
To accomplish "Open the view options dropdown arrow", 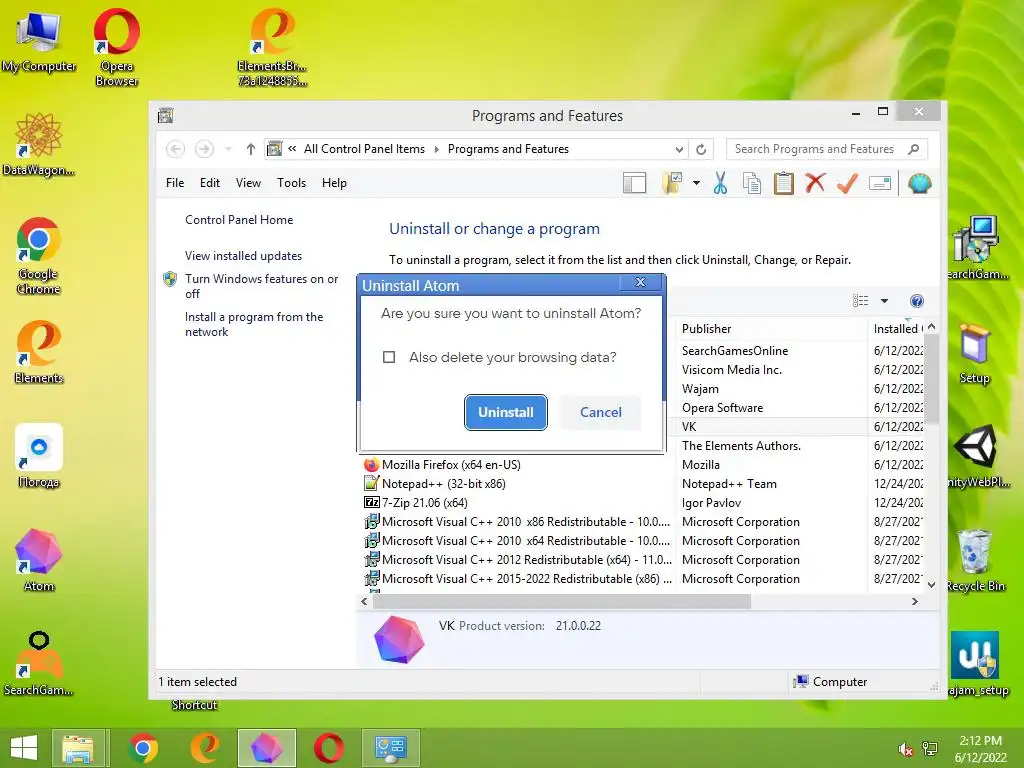I will (x=884, y=301).
